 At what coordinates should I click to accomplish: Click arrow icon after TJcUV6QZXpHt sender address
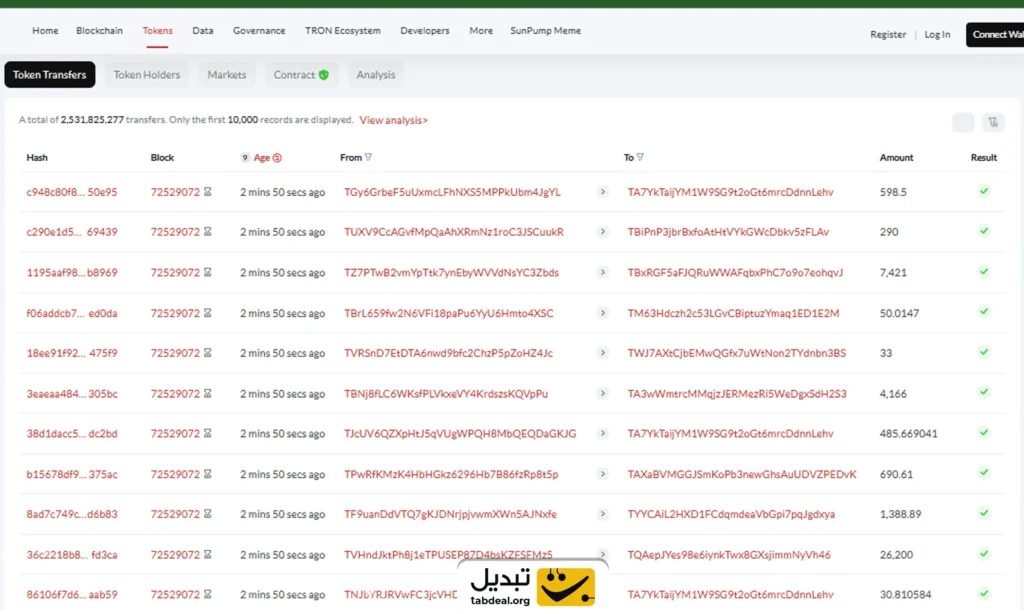(x=603, y=433)
